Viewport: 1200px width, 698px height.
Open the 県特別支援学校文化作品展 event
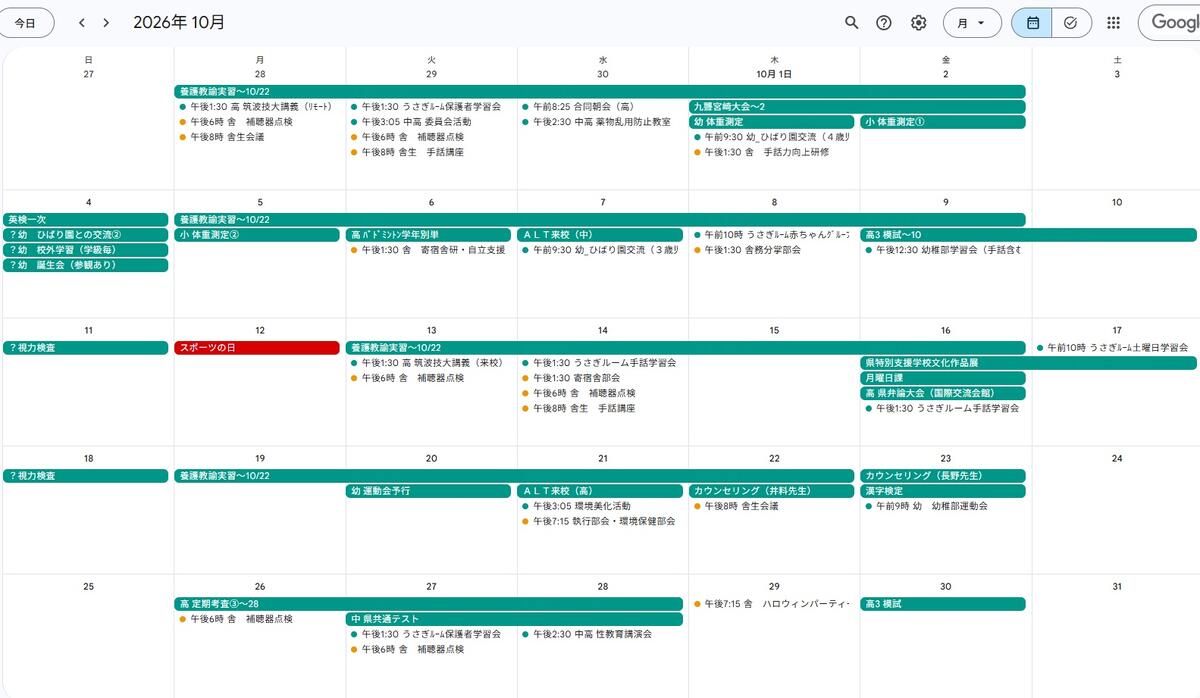(1030, 363)
